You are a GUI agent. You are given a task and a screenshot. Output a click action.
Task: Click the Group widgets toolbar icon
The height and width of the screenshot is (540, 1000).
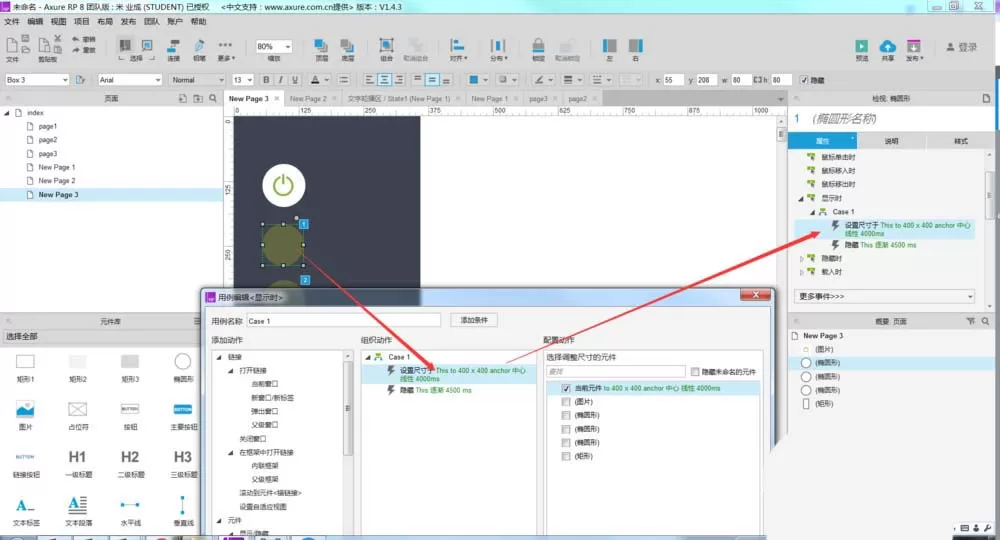click(386, 45)
